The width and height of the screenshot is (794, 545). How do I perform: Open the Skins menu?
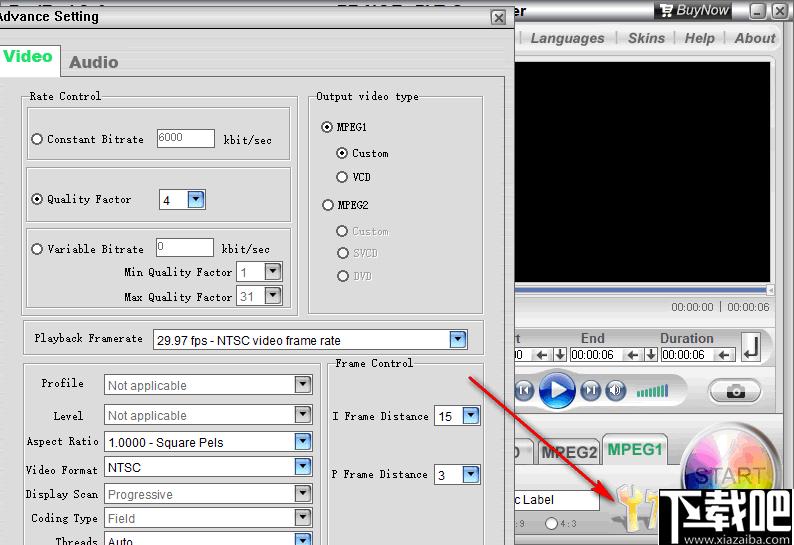pyautogui.click(x=646, y=38)
